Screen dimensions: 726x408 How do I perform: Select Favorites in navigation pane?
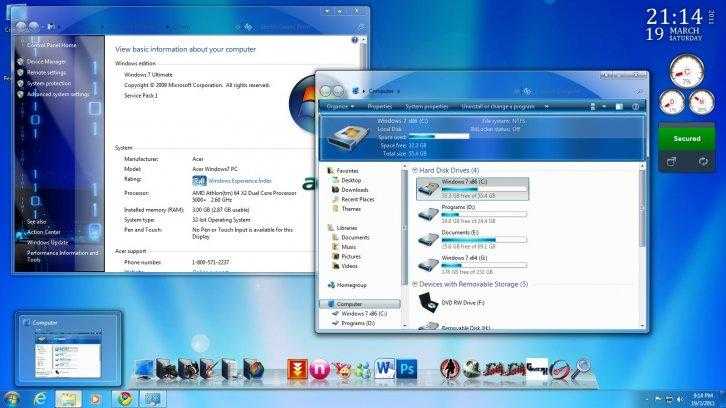click(x=347, y=171)
